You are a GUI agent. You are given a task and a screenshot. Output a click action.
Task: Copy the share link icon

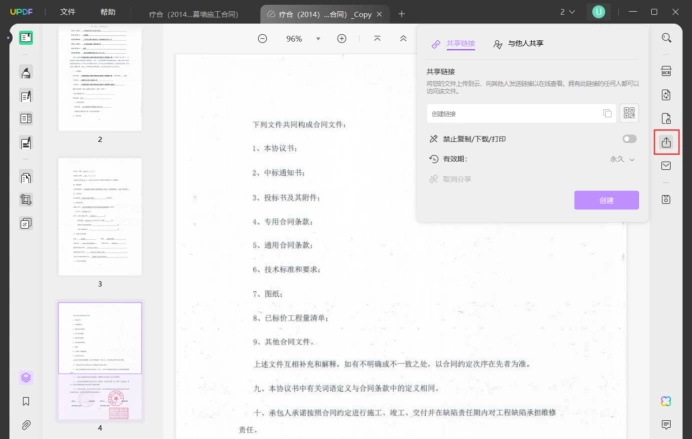(608, 113)
